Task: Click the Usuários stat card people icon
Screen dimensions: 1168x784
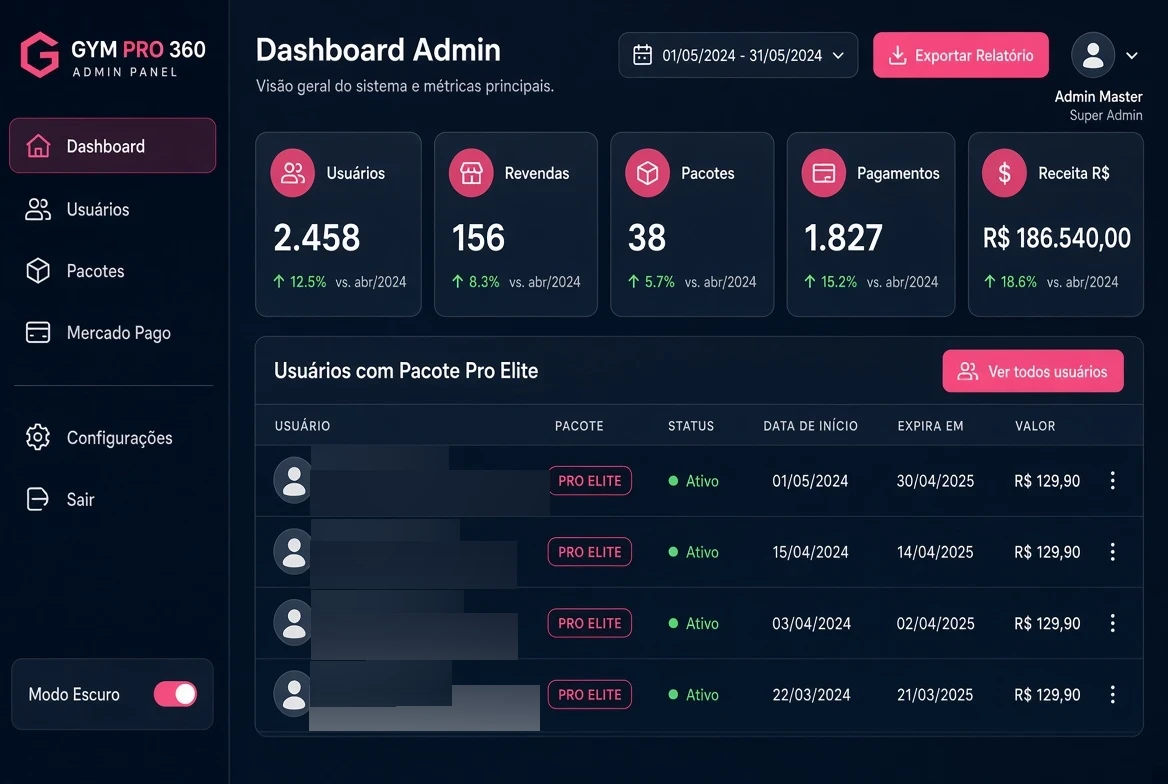Action: (293, 174)
